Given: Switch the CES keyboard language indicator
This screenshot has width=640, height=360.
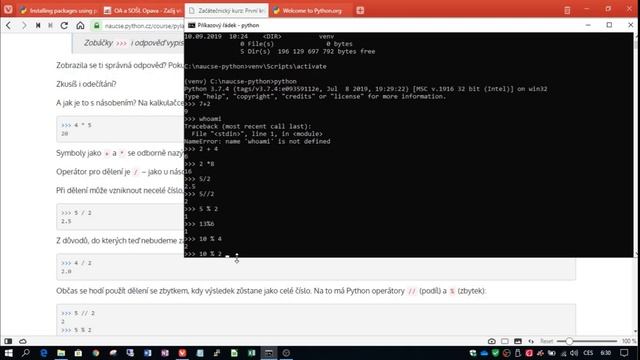Looking at the screenshot, I should (x=588, y=353).
